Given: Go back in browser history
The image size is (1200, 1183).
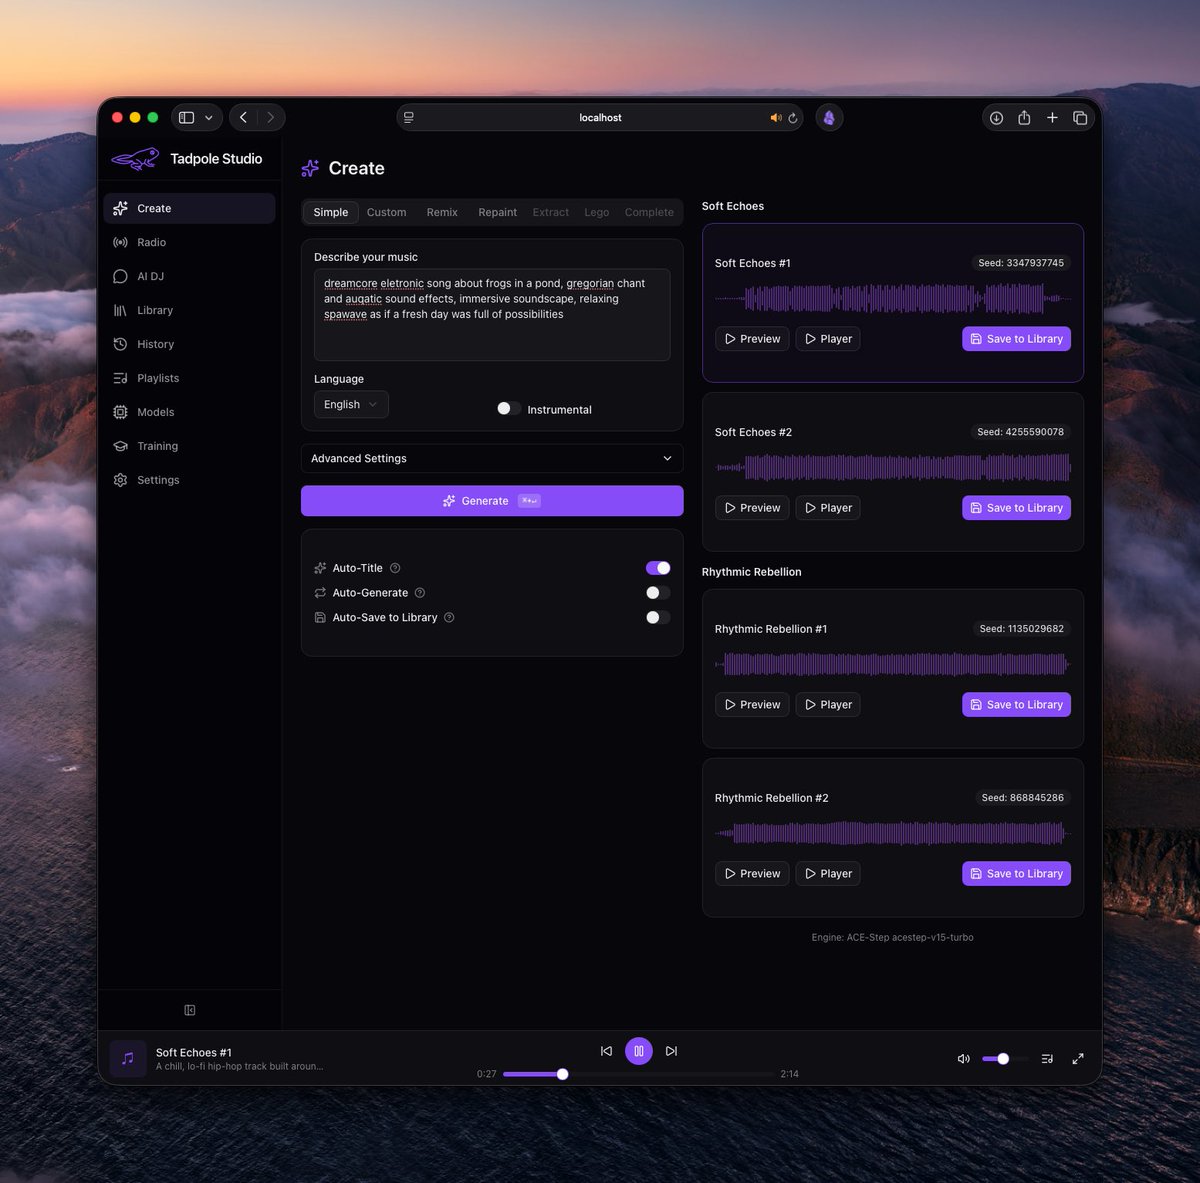Looking at the screenshot, I should 243,118.
